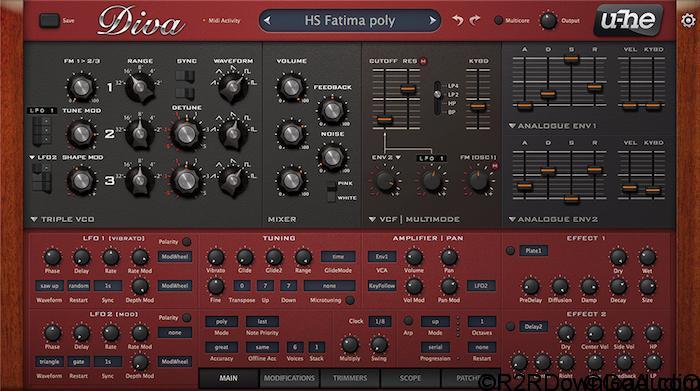Click the Tuning Vibrato knob
Screen dimensions: 700x391
coord(216,257)
